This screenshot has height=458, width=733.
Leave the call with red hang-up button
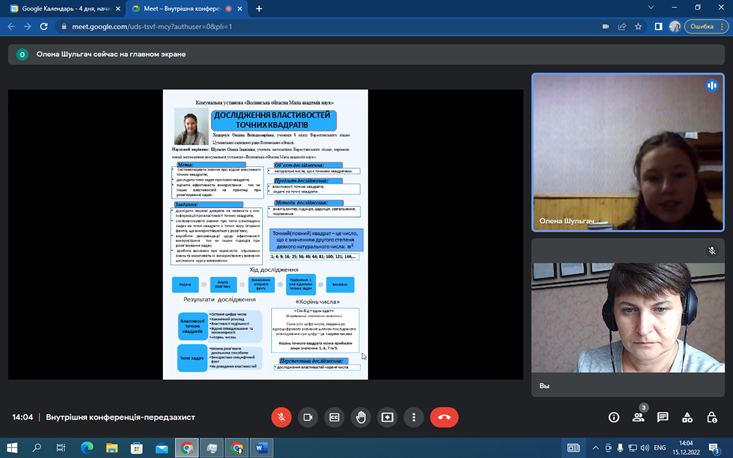444,417
